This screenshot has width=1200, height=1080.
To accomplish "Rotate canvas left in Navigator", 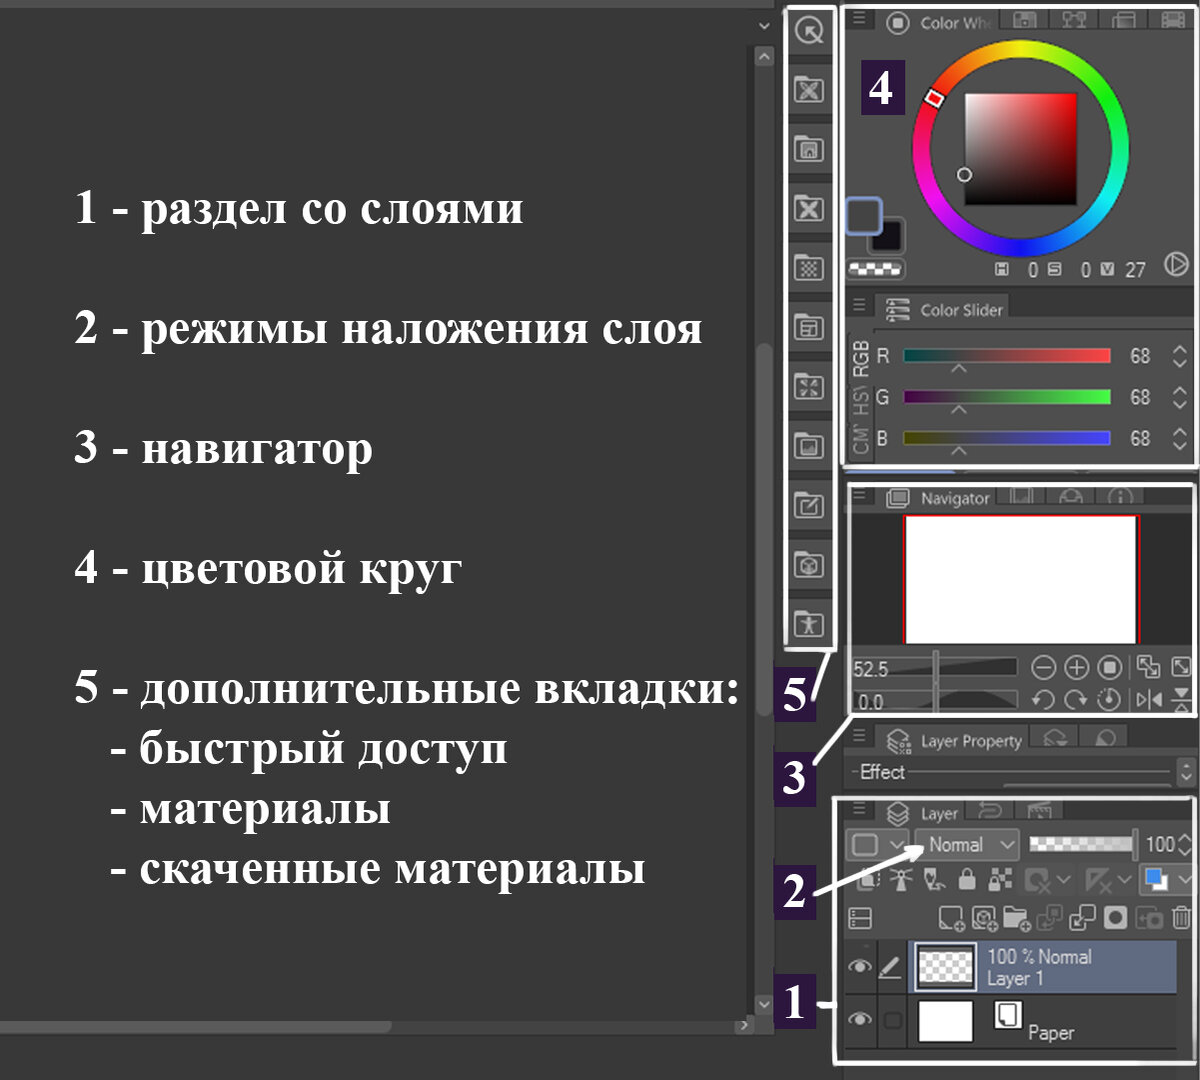I will (x=1043, y=700).
